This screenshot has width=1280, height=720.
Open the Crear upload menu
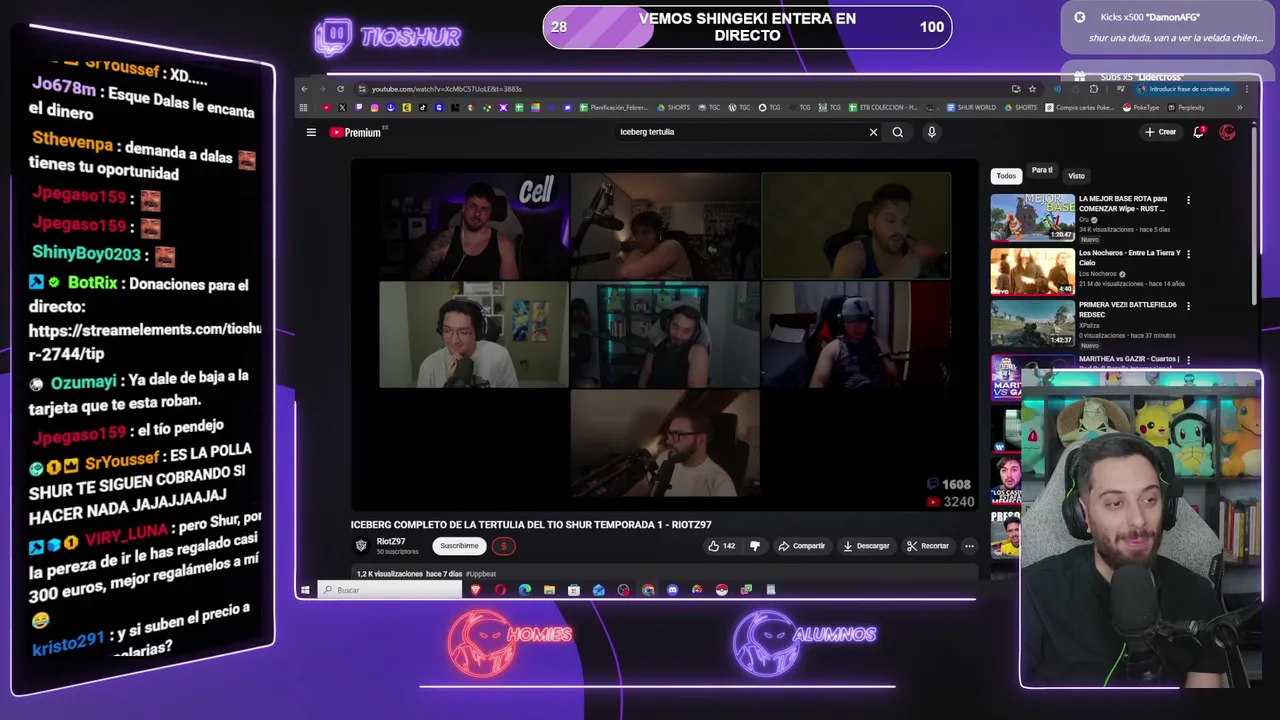tap(1160, 132)
